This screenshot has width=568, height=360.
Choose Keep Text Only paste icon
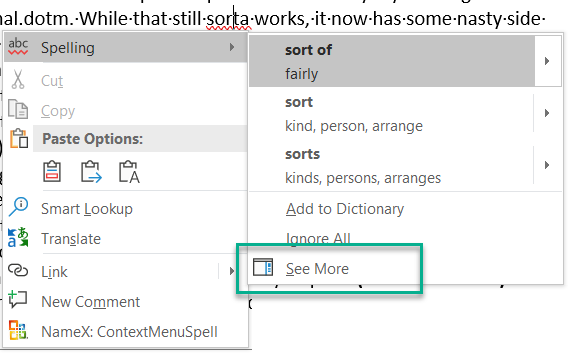[129, 171]
